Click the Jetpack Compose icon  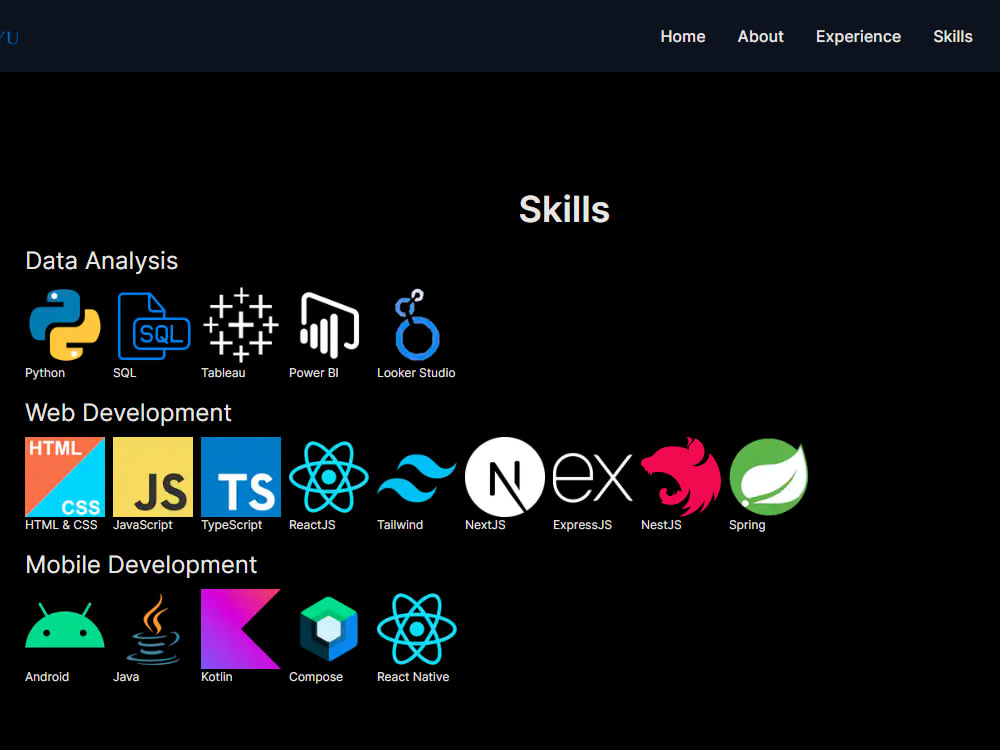tap(329, 629)
